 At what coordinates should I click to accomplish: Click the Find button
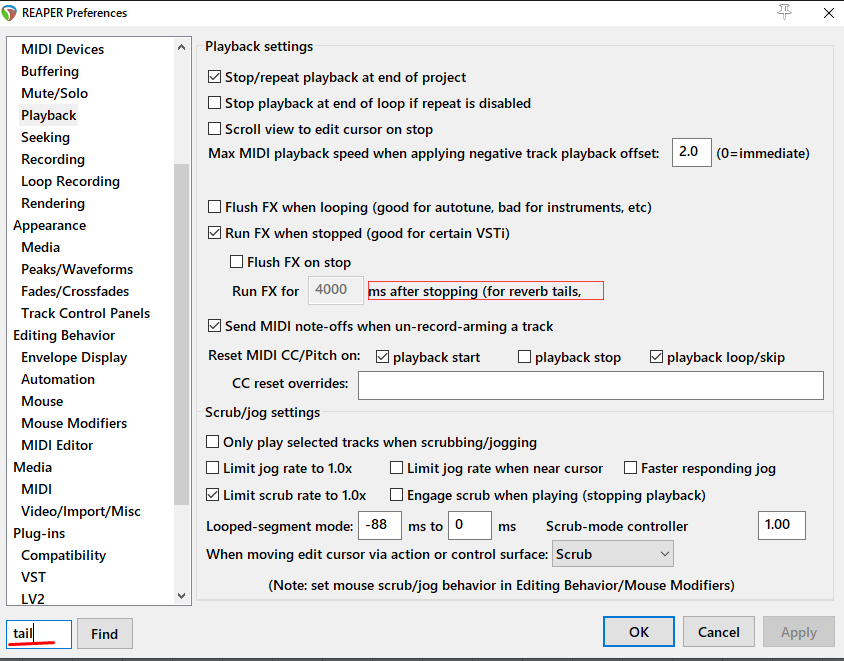[104, 634]
